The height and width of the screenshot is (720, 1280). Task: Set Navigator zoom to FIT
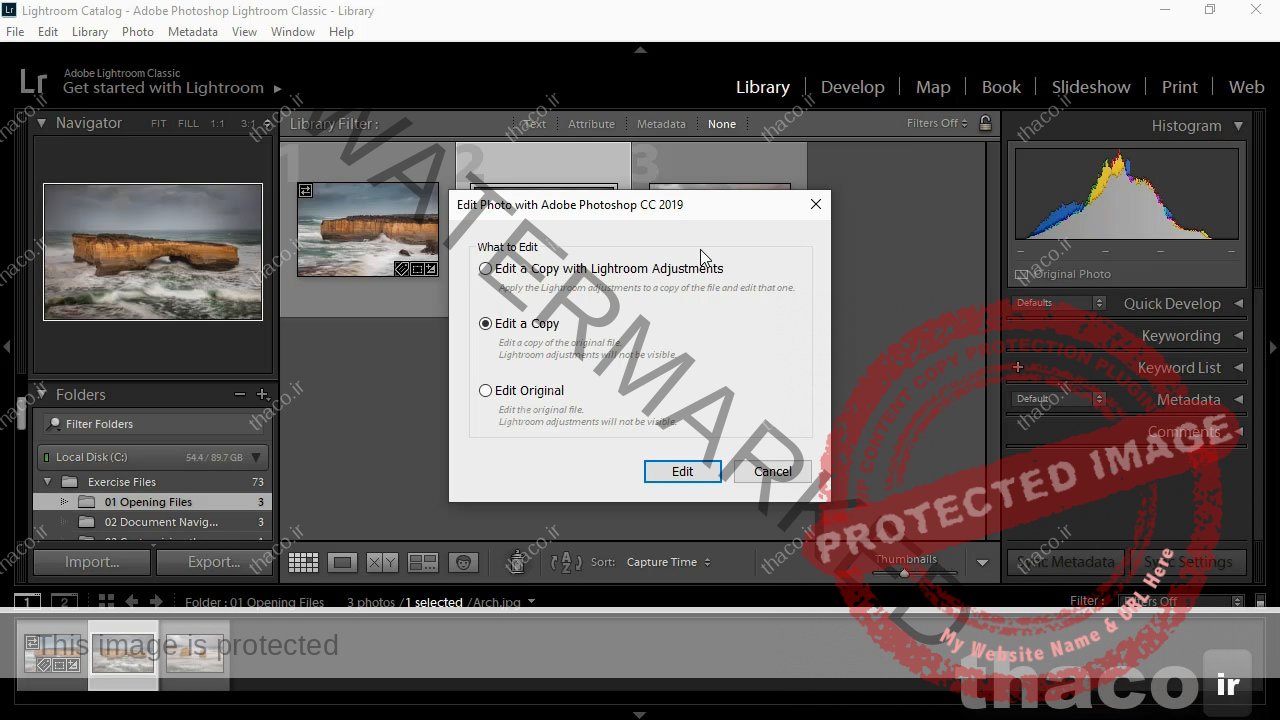pyautogui.click(x=159, y=124)
